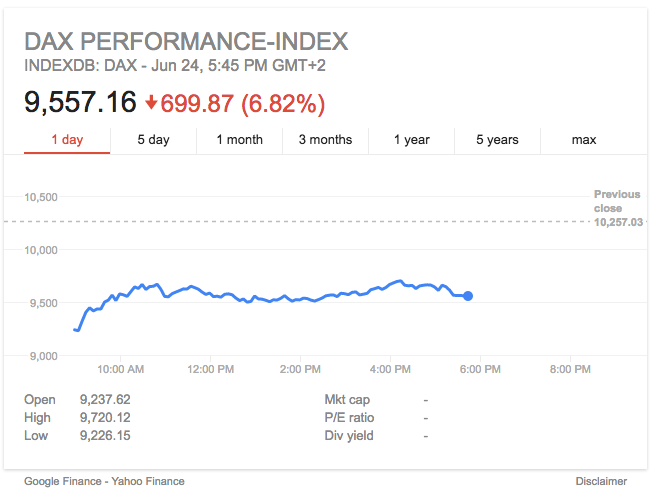Click the Open value 9,237.62
657x500 pixels.
105,400
